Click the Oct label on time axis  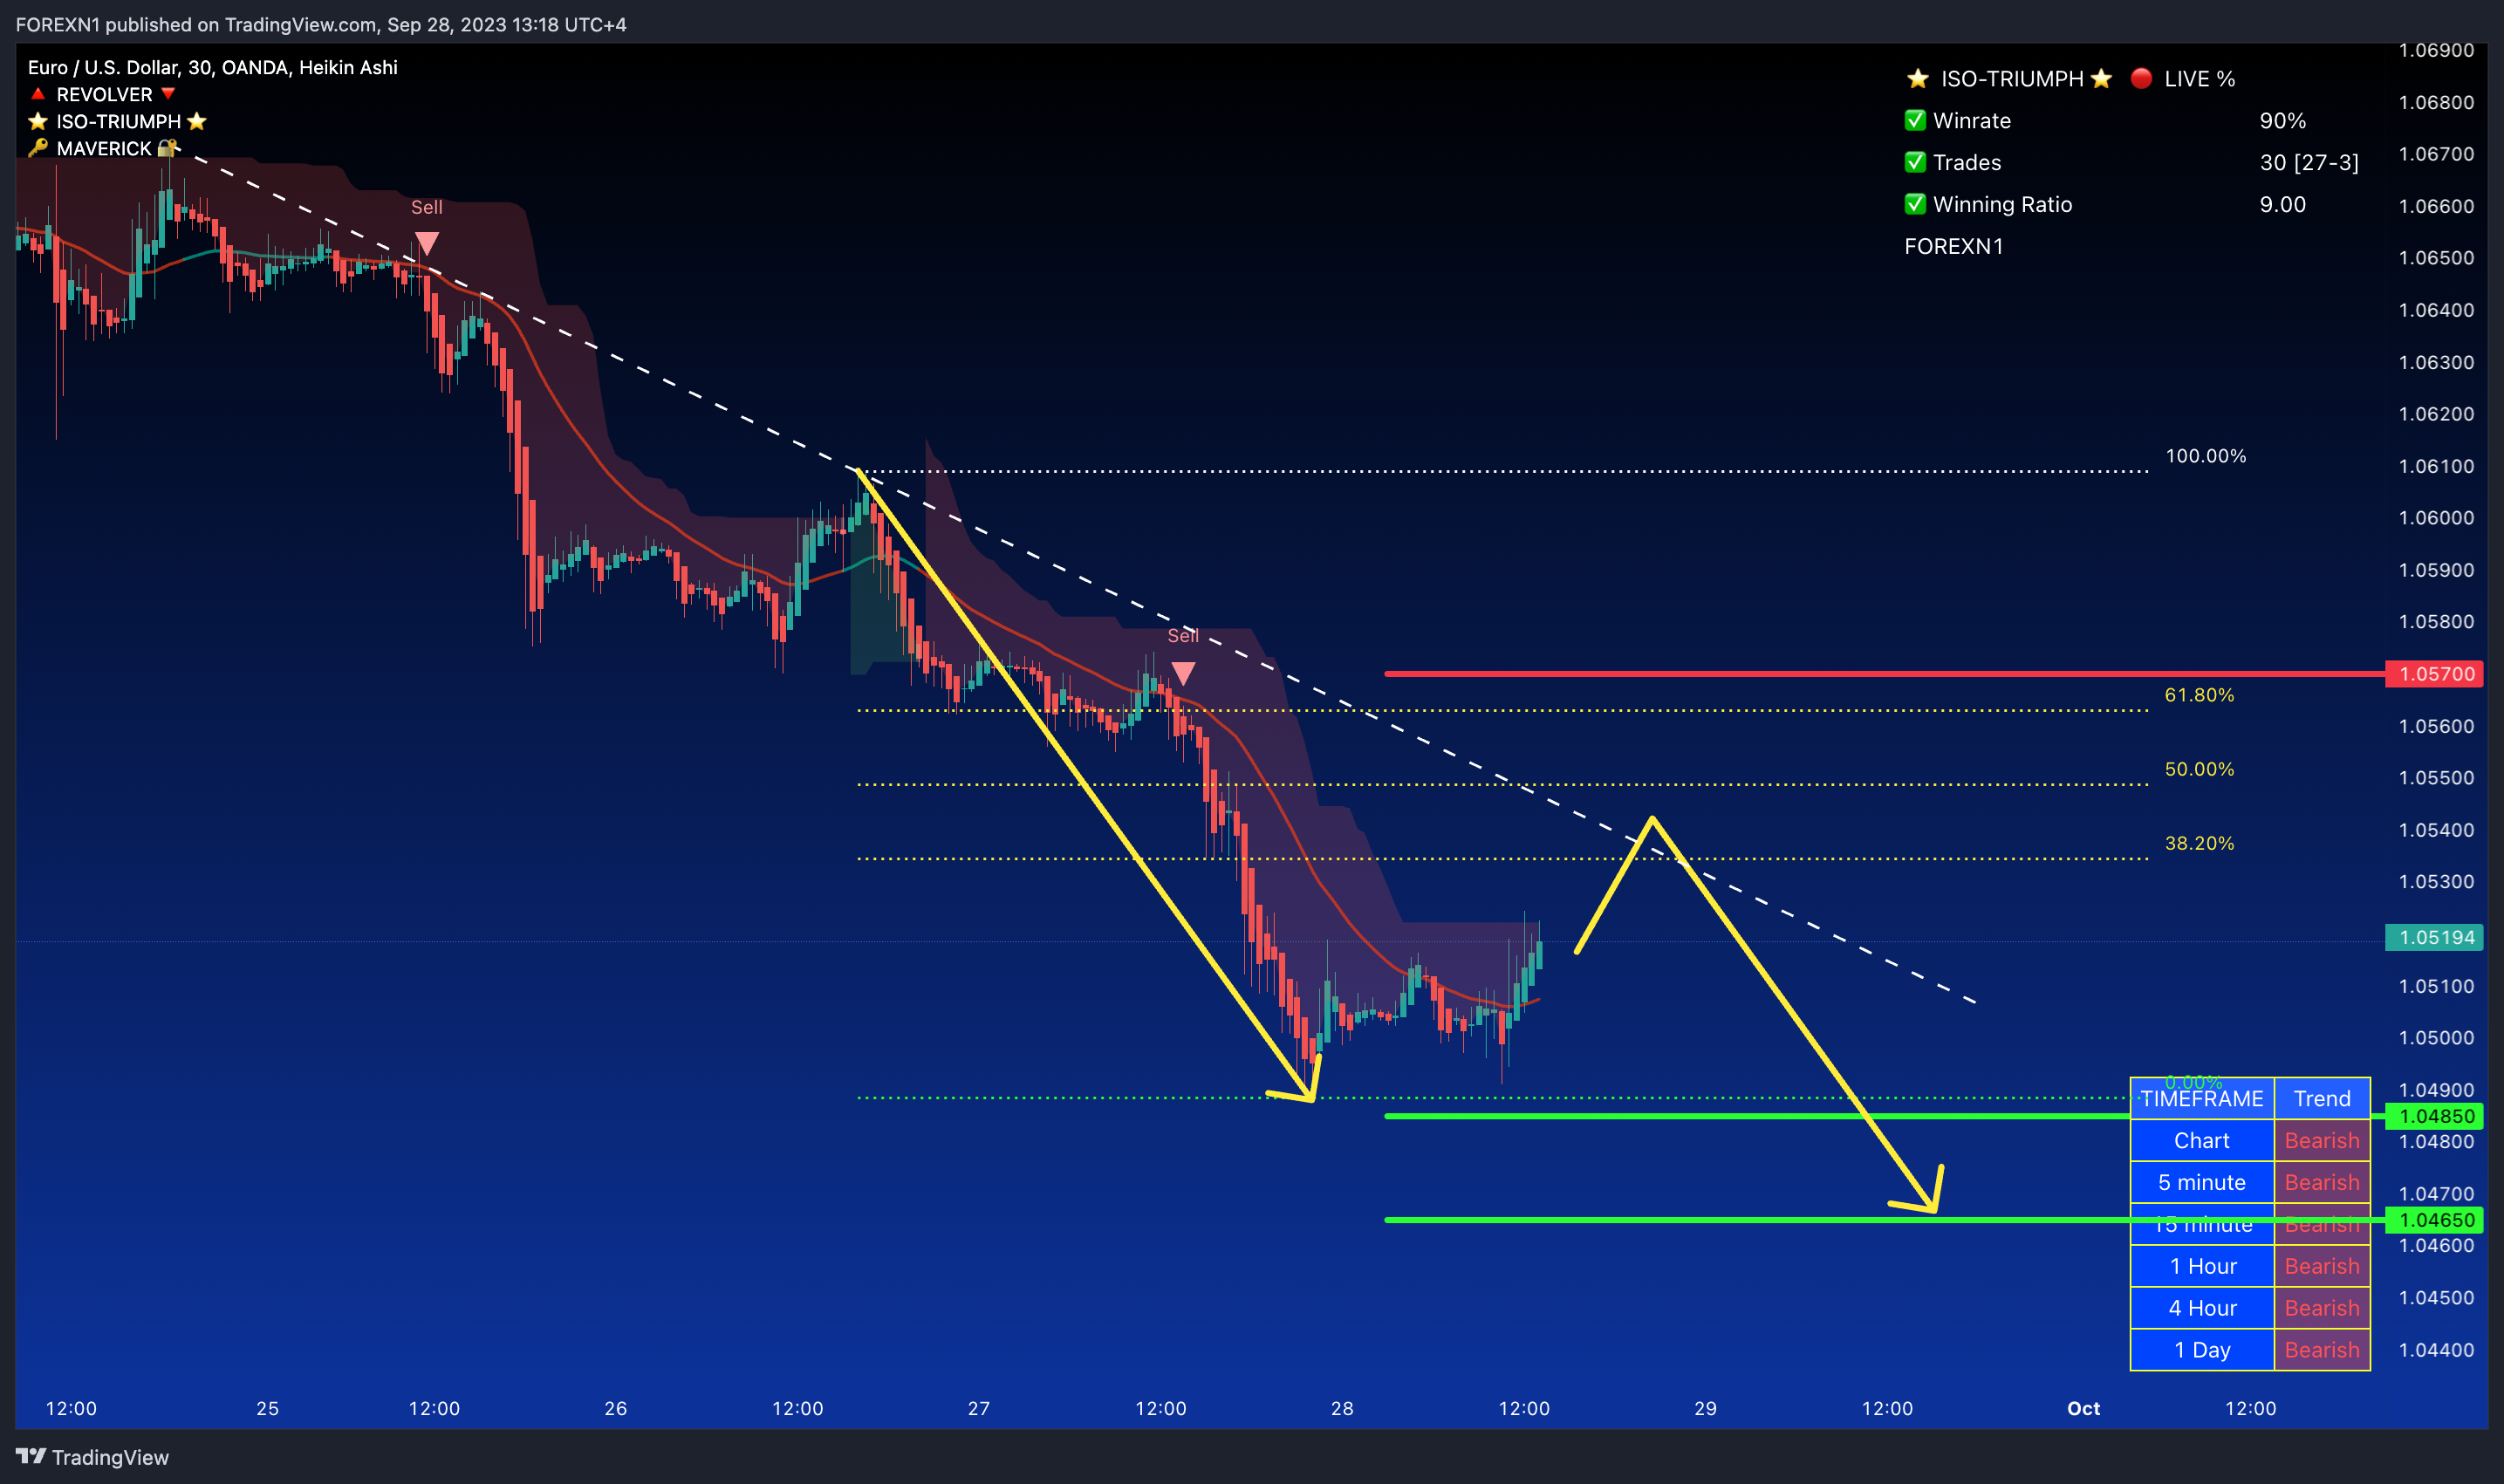2083,1408
